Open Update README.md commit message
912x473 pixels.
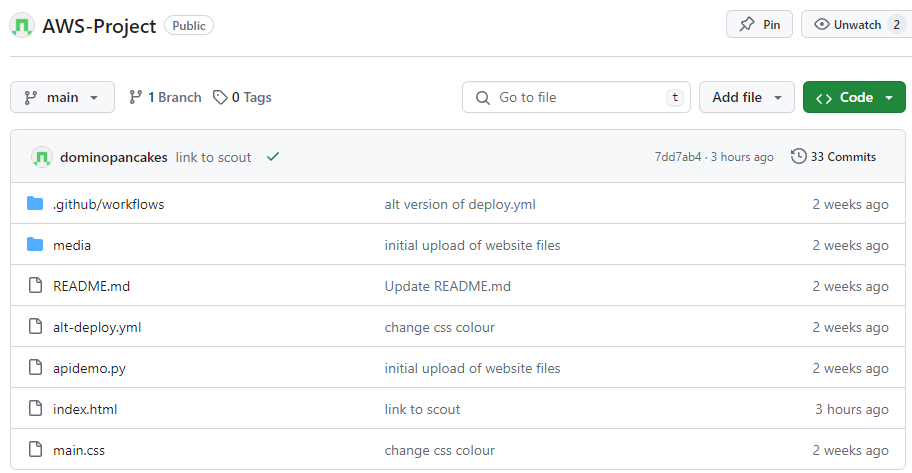(x=448, y=286)
